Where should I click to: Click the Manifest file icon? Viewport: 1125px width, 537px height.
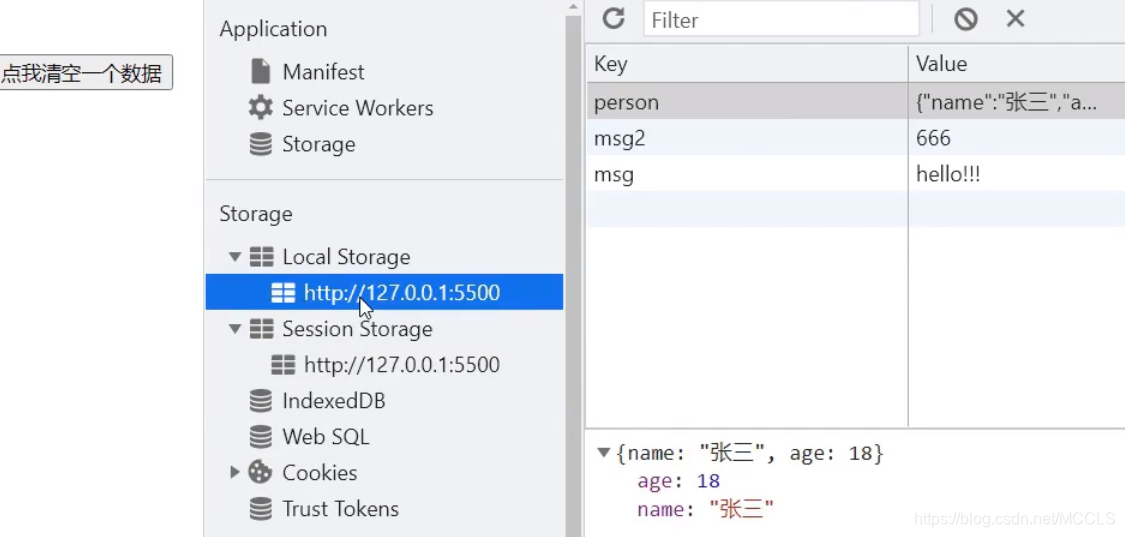[261, 72]
